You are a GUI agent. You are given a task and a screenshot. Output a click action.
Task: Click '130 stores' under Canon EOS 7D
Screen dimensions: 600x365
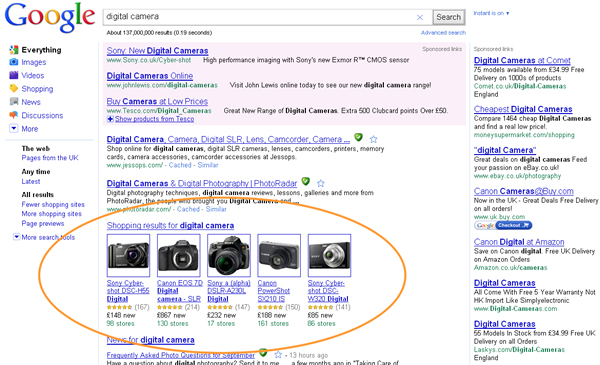(x=173, y=324)
